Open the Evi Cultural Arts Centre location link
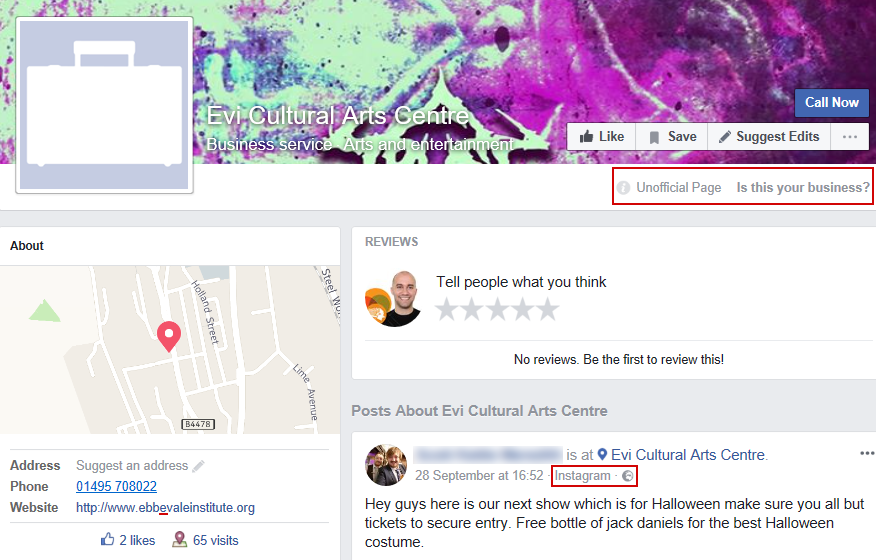Image resolution: width=876 pixels, height=560 pixels. tap(688, 455)
